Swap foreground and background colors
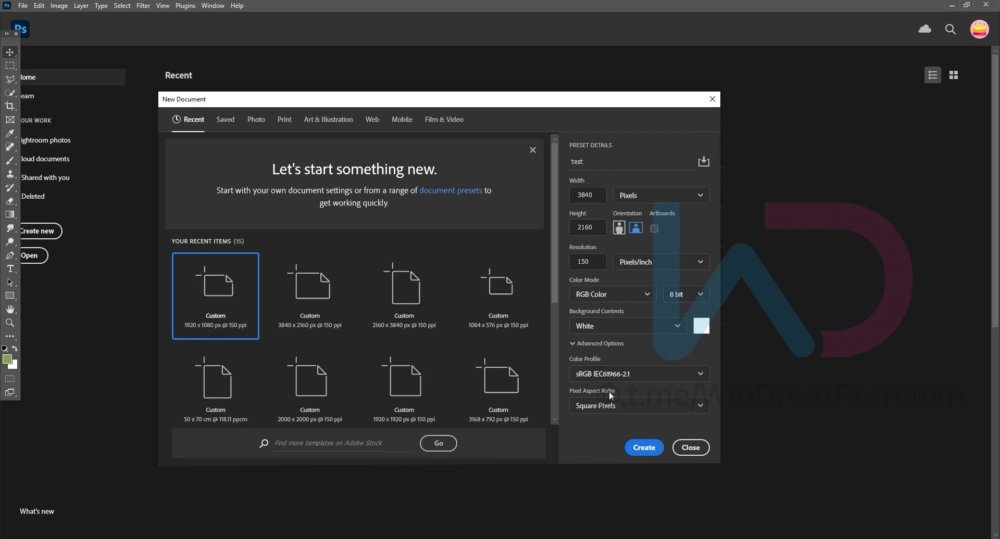 pos(15,349)
